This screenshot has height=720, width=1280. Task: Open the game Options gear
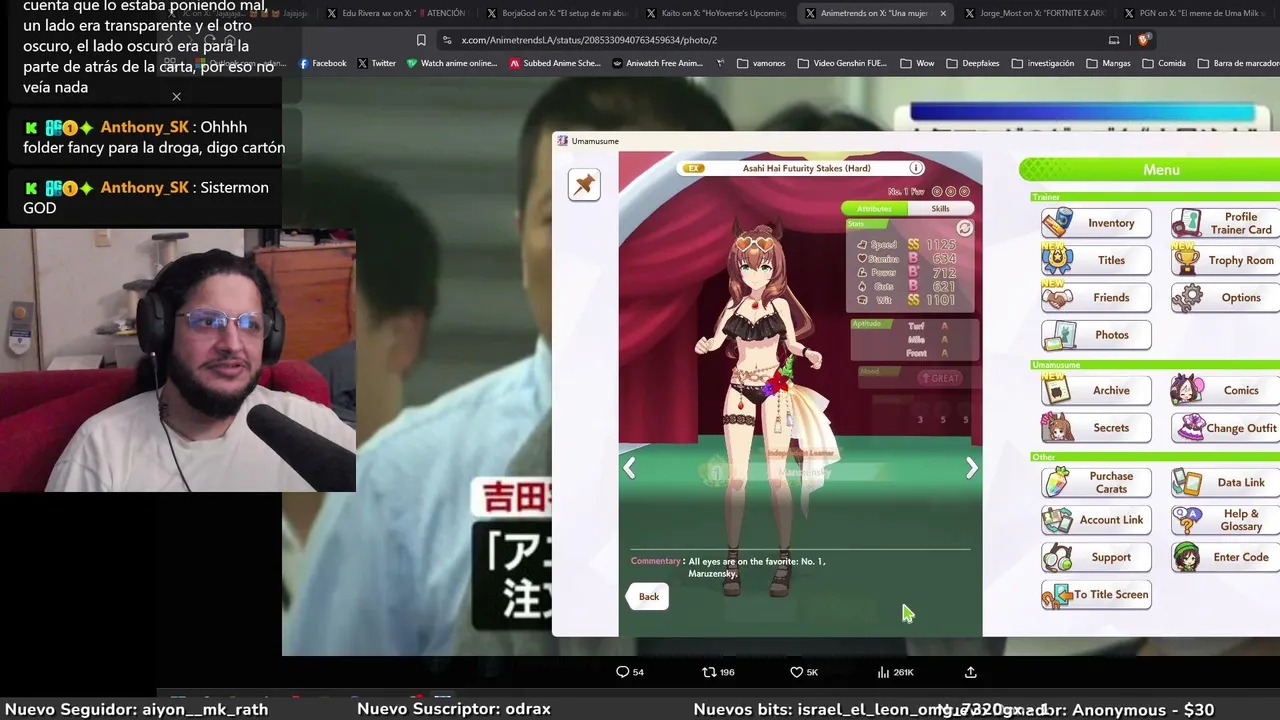(1226, 297)
